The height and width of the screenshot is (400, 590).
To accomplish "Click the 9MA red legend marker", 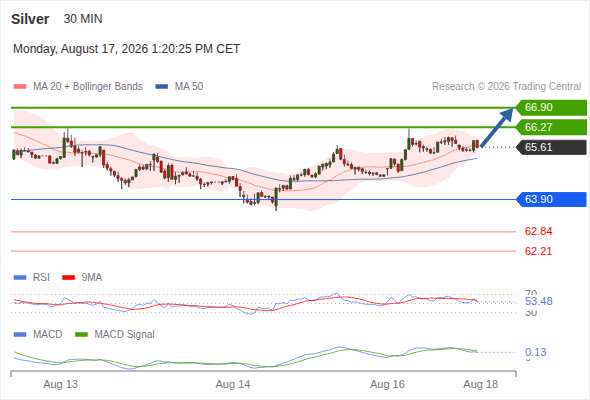I will point(68,278).
